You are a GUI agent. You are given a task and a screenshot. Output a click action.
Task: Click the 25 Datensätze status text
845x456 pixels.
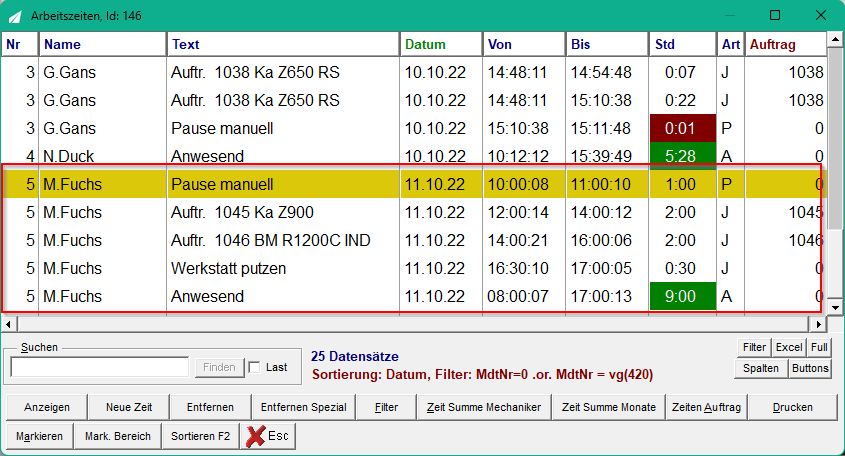[355, 356]
